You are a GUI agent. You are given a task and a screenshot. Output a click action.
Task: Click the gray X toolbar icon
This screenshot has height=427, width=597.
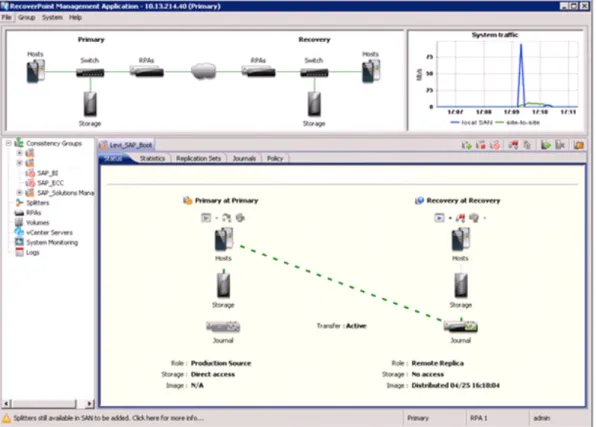coord(560,145)
